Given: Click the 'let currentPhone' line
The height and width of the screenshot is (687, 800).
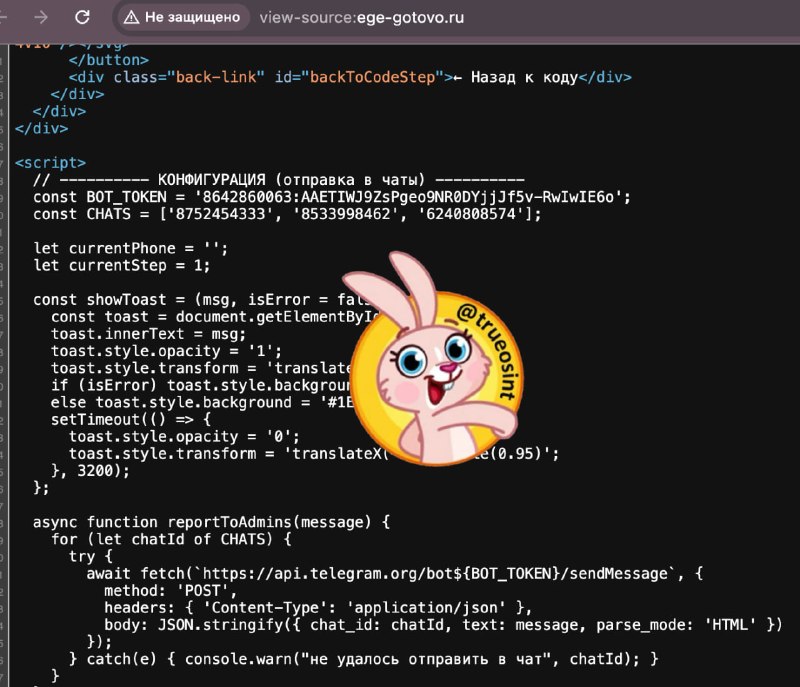Looking at the screenshot, I should pos(131,248).
